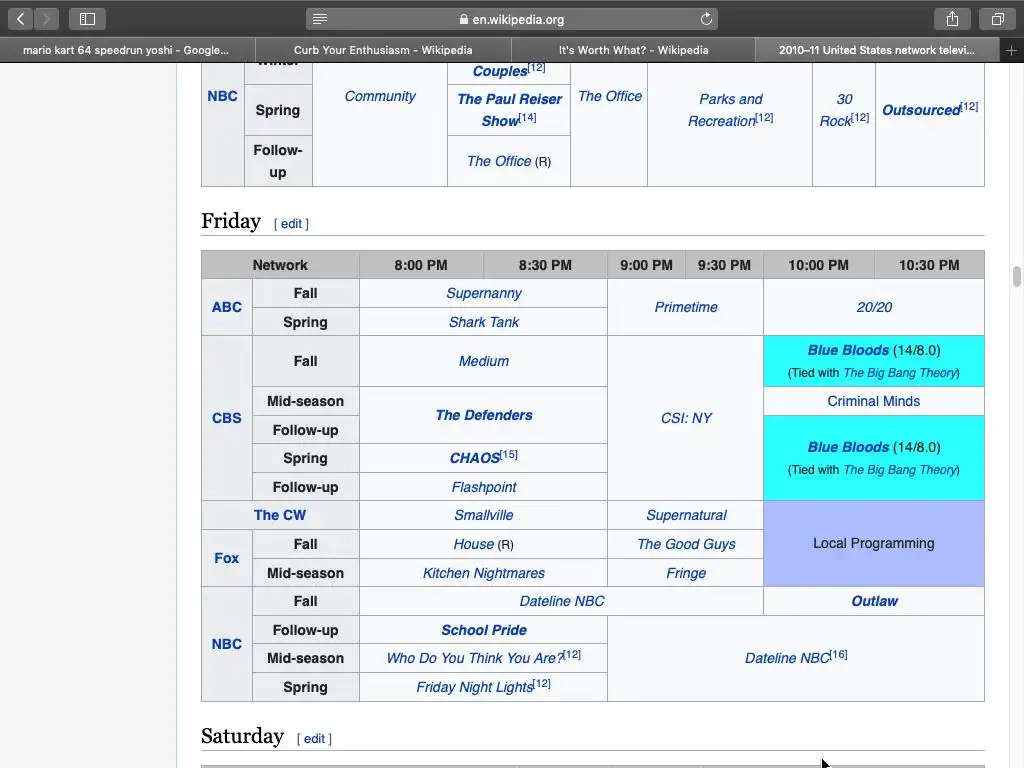Open the ABC network link
The width and height of the screenshot is (1024, 768).
coord(227,307)
